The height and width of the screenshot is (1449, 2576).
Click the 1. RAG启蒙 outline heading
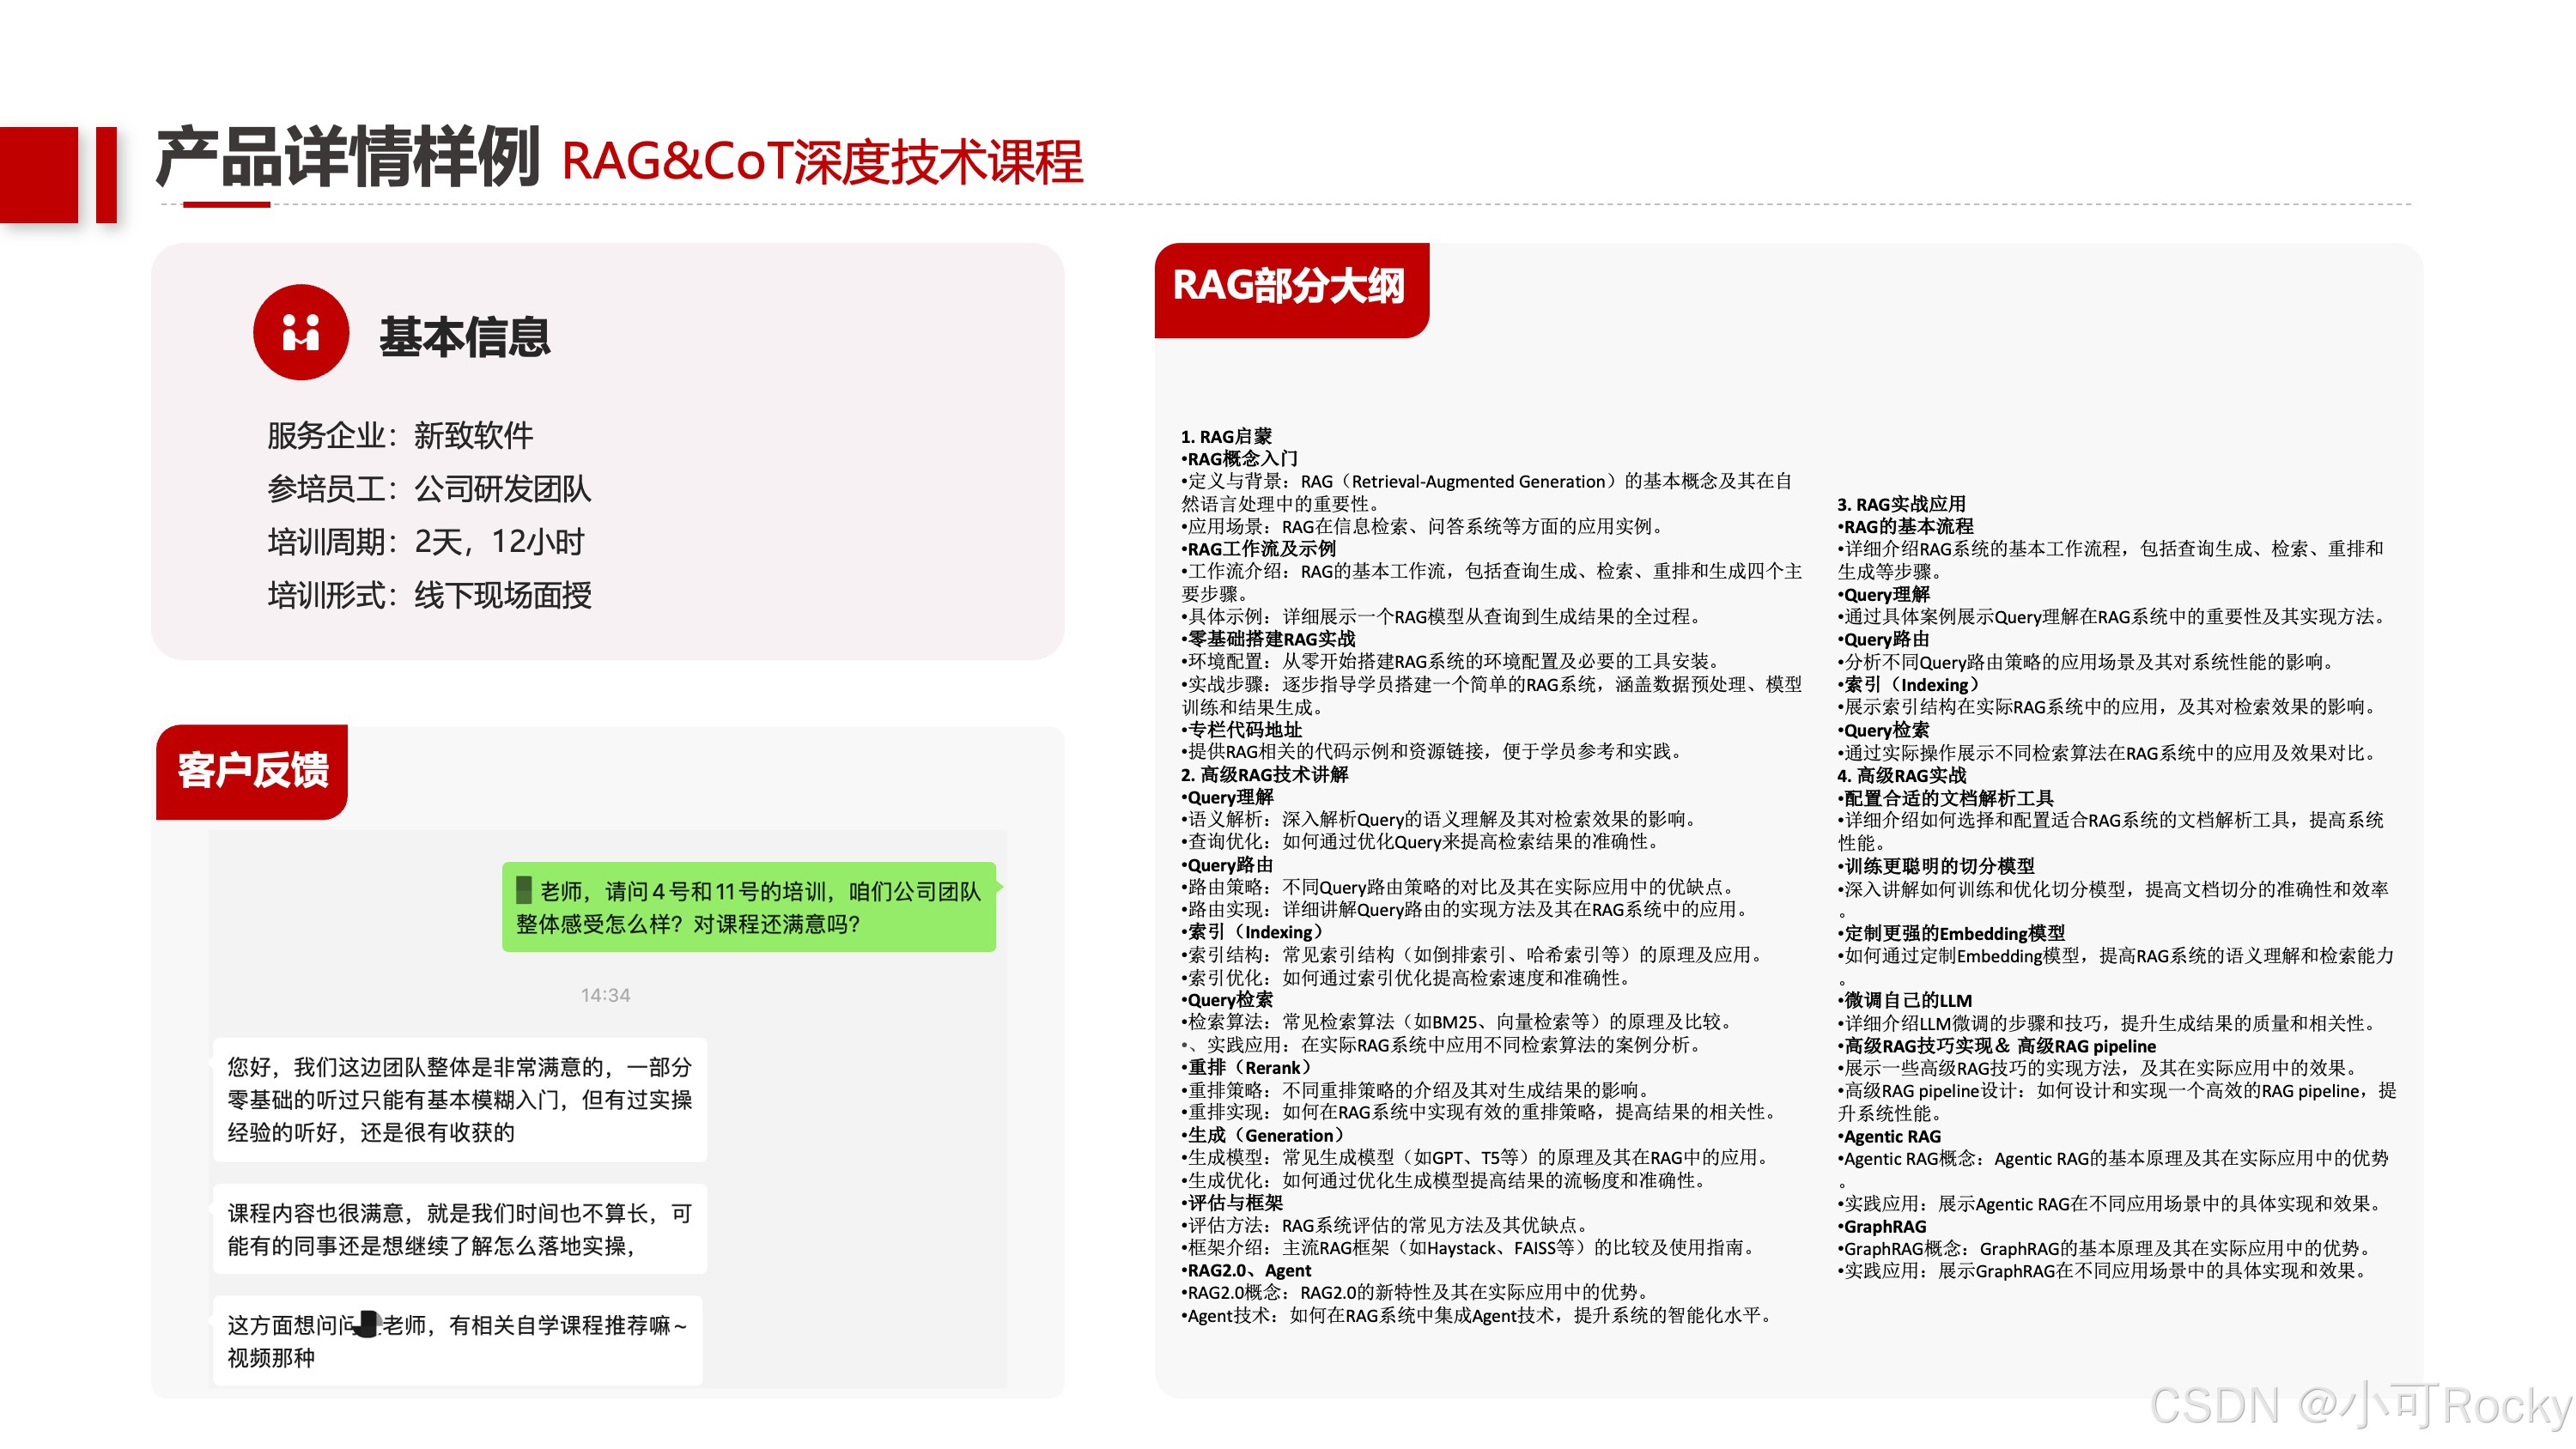click(x=1226, y=436)
